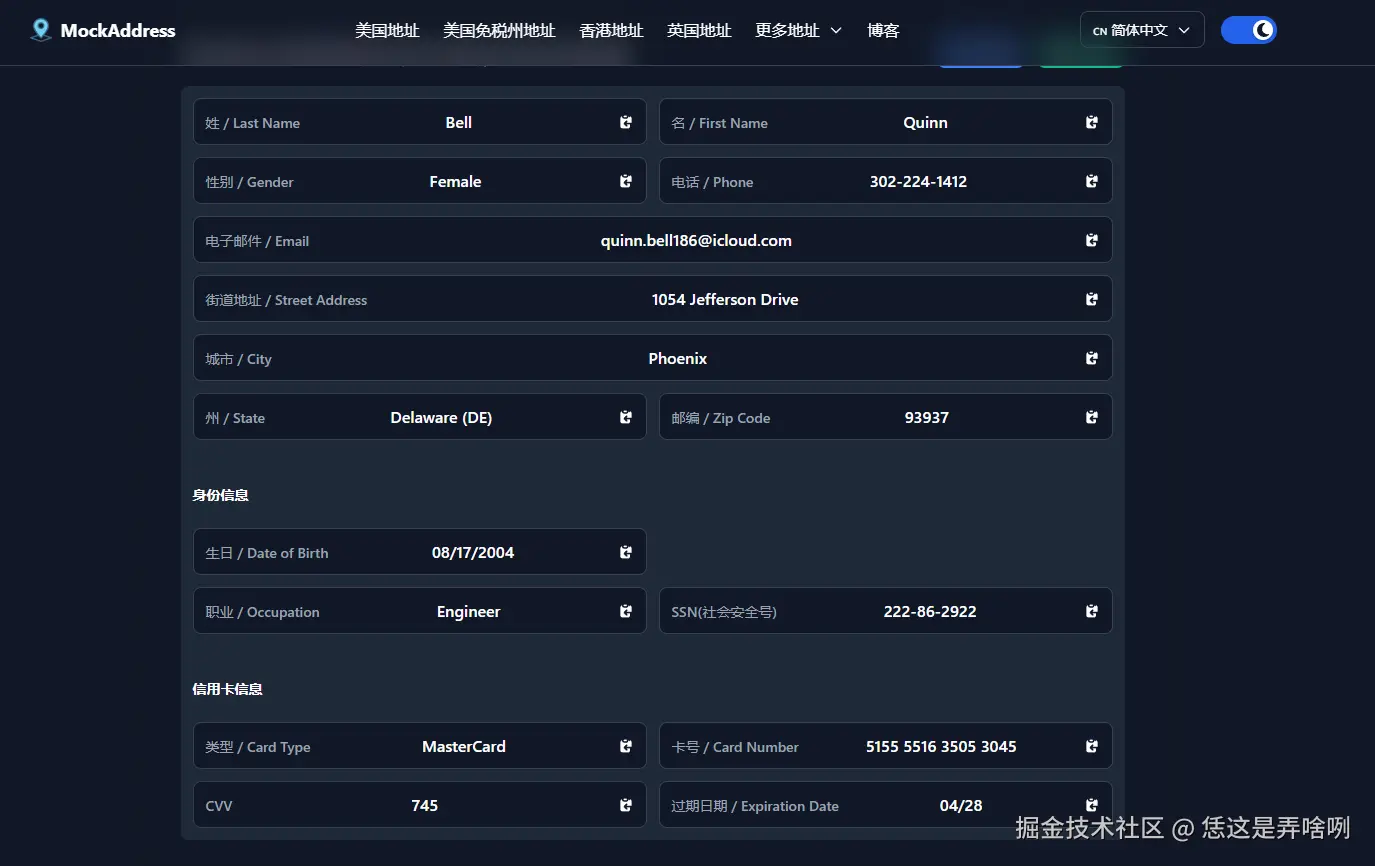Go to MockAddress home link
1375x866 pixels.
103,30
